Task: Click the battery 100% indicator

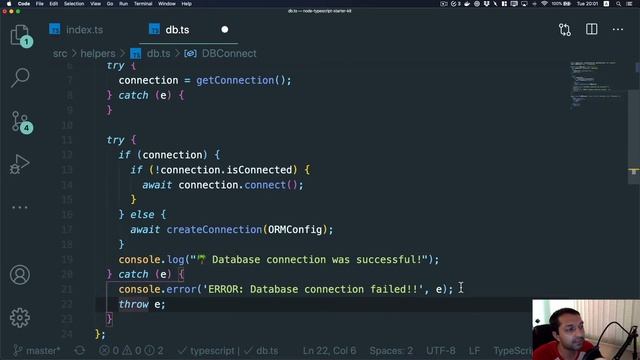Action: click(561, 4)
